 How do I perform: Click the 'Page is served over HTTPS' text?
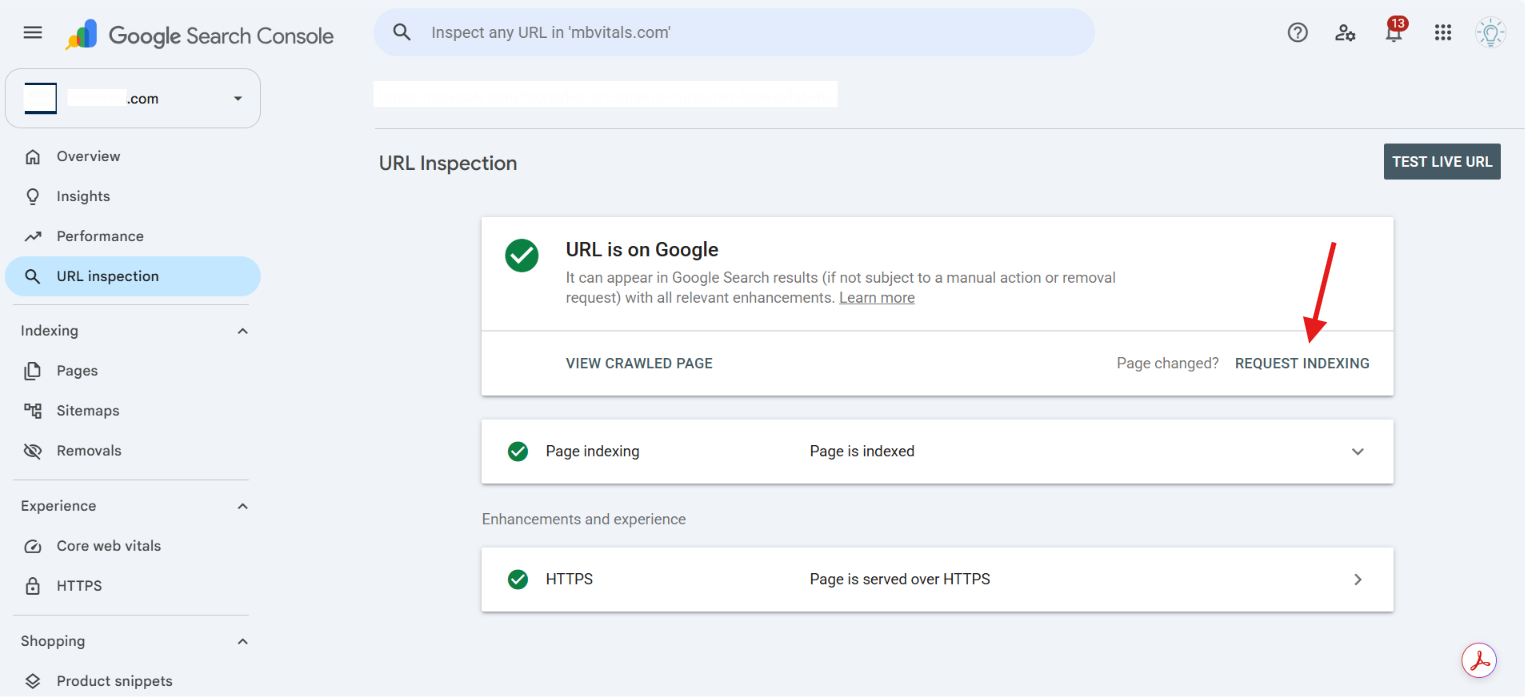(x=900, y=579)
